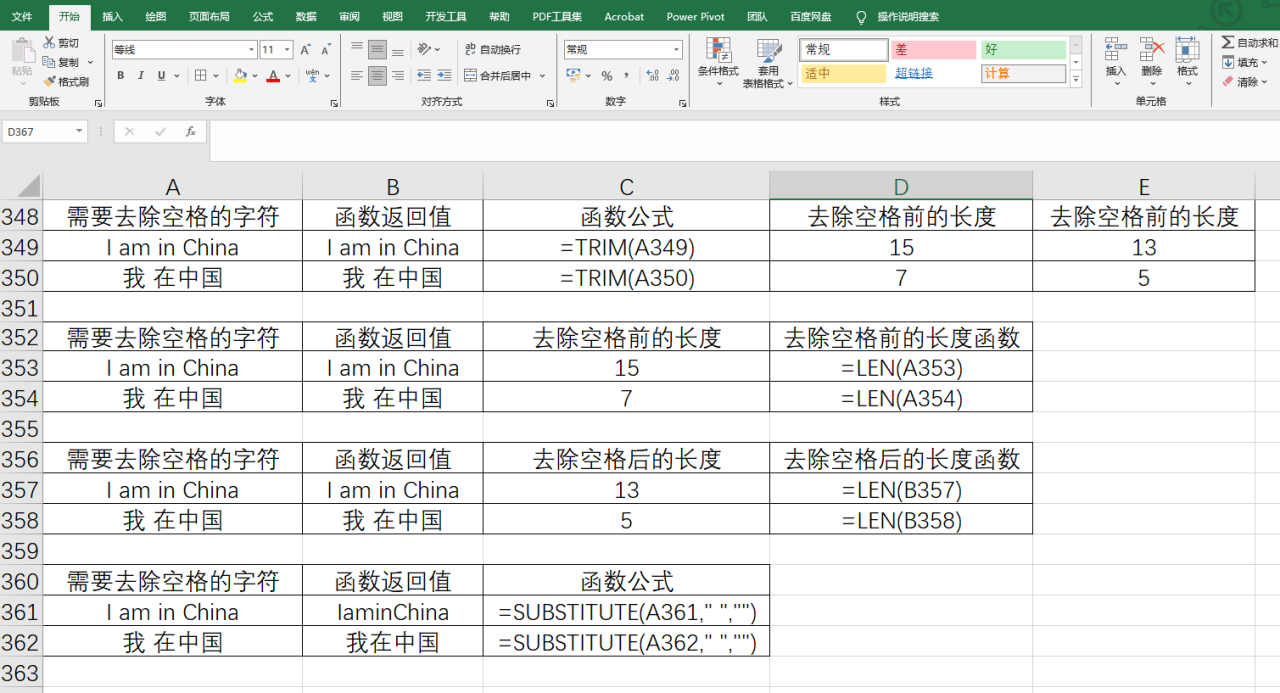Click the increase indent icon
Screen dimensions: 1280x693
(x=443, y=75)
